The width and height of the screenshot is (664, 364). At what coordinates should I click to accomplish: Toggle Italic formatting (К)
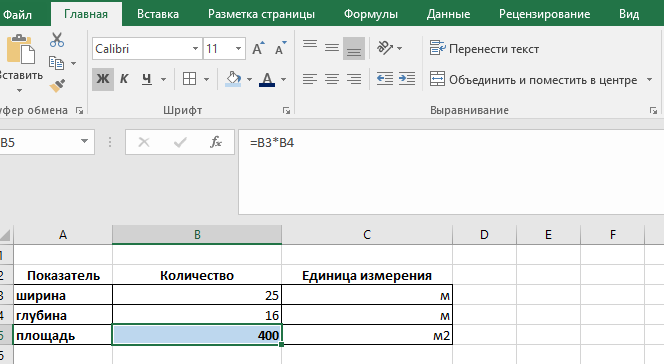pos(124,79)
